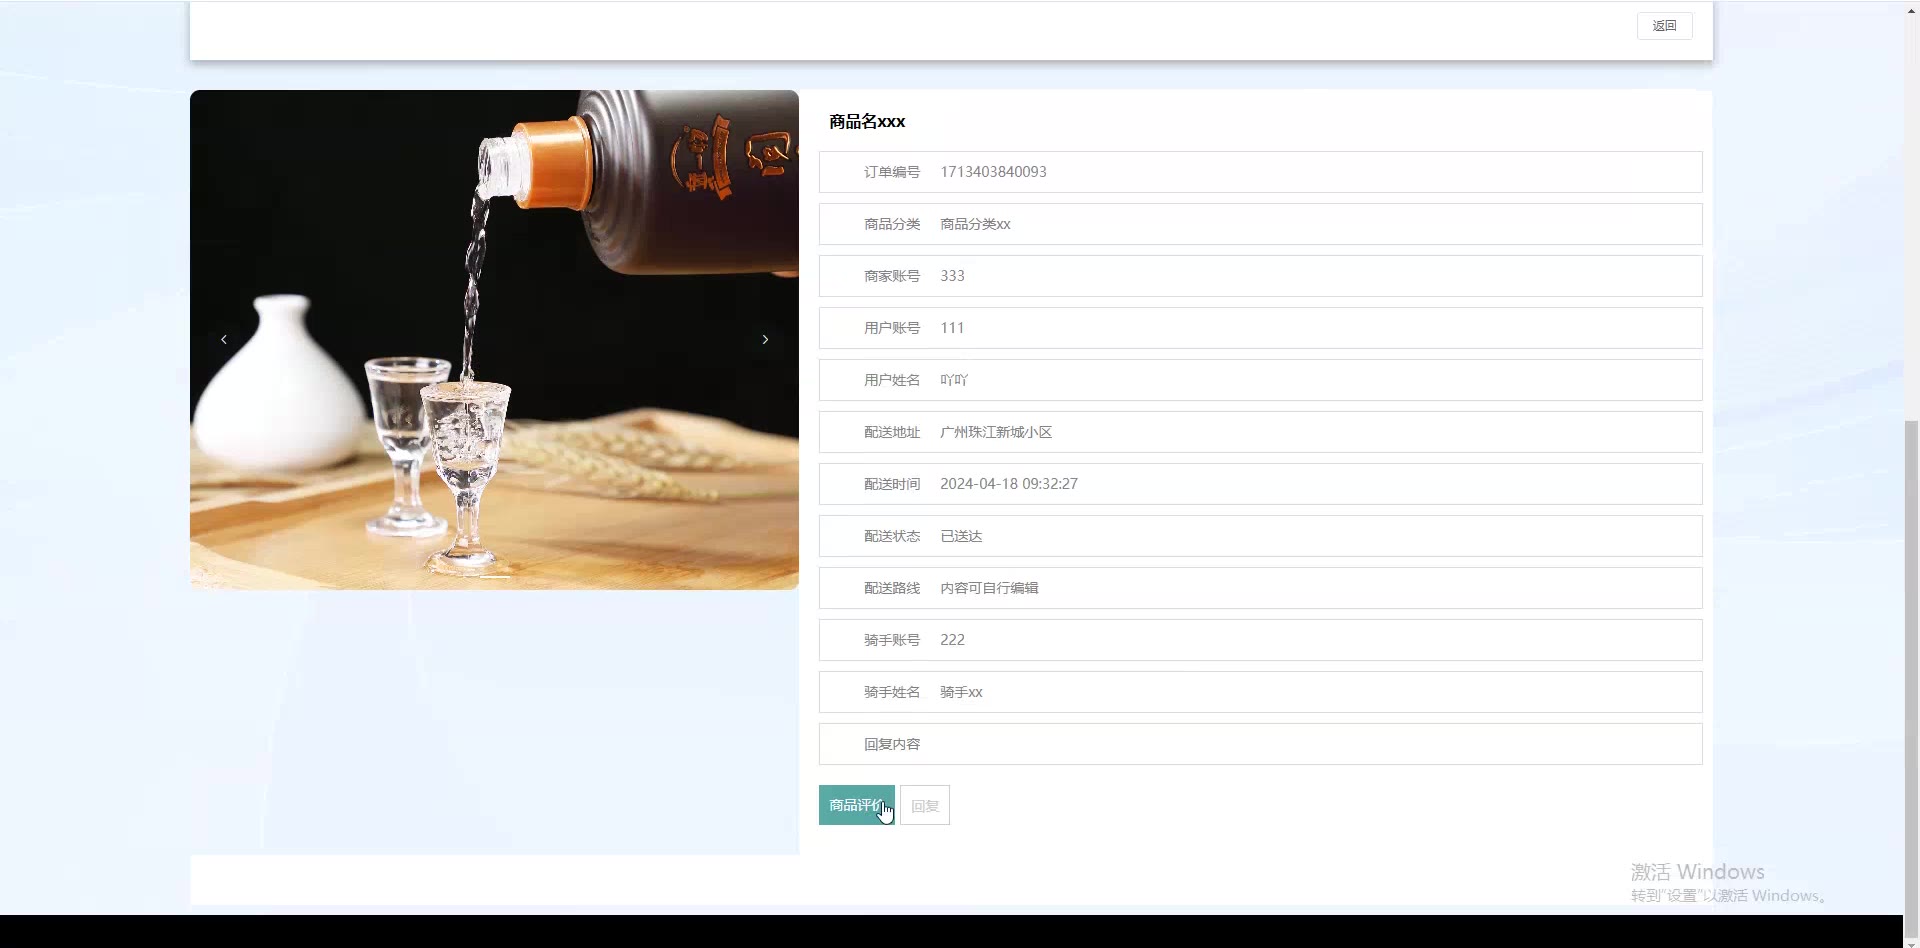This screenshot has height=948, width=1920.
Task: Select order number 1713403840093
Action: [x=993, y=172]
